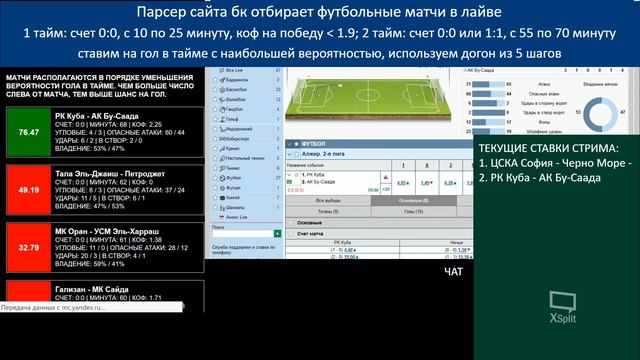
Task: Click the Киберспорт gamepad icon
Action: (x=222, y=139)
